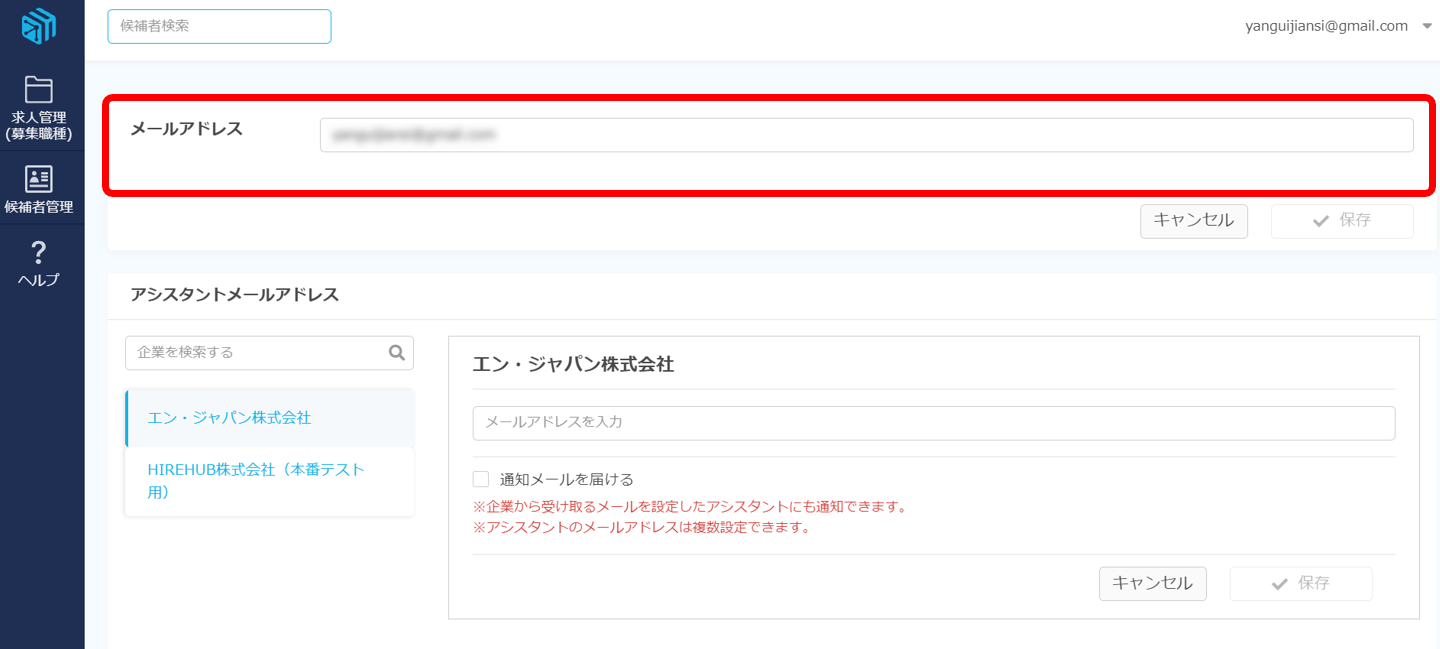Click the メールアドレスを入力 input field
Viewport: 1440px width, 649px height.
(933, 423)
